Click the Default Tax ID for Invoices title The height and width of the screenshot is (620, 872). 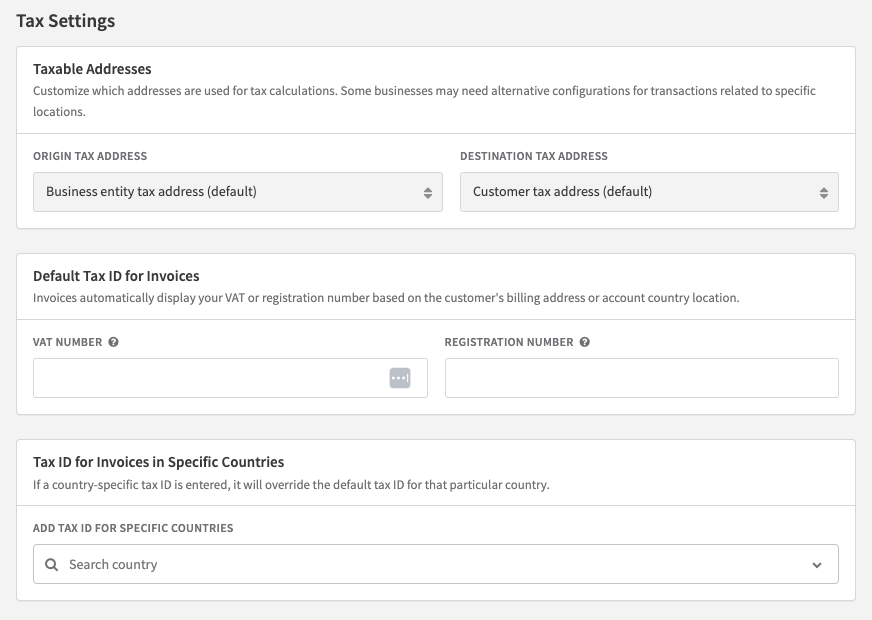[116, 276]
